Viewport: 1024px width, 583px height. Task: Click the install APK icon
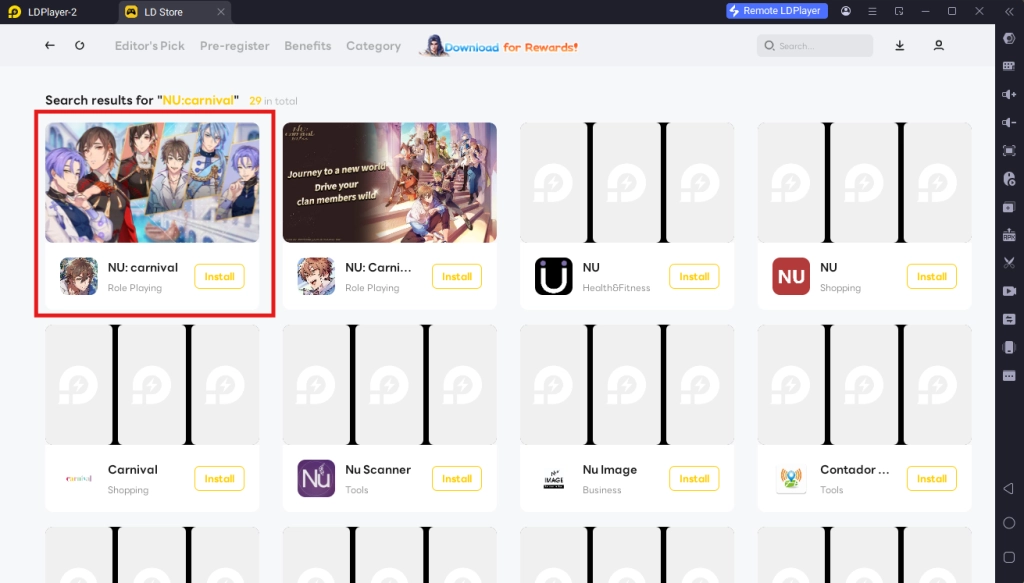tap(1009, 235)
